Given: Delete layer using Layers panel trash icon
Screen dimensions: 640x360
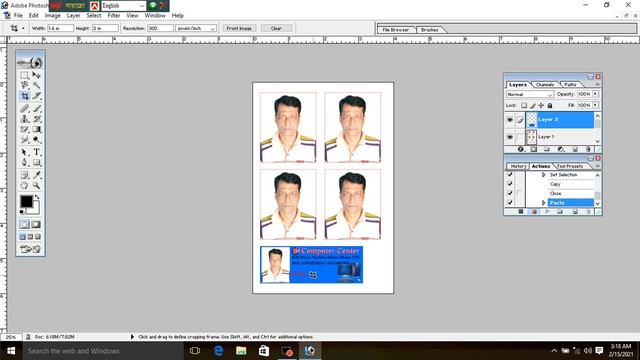Looking at the screenshot, I should [588, 149].
